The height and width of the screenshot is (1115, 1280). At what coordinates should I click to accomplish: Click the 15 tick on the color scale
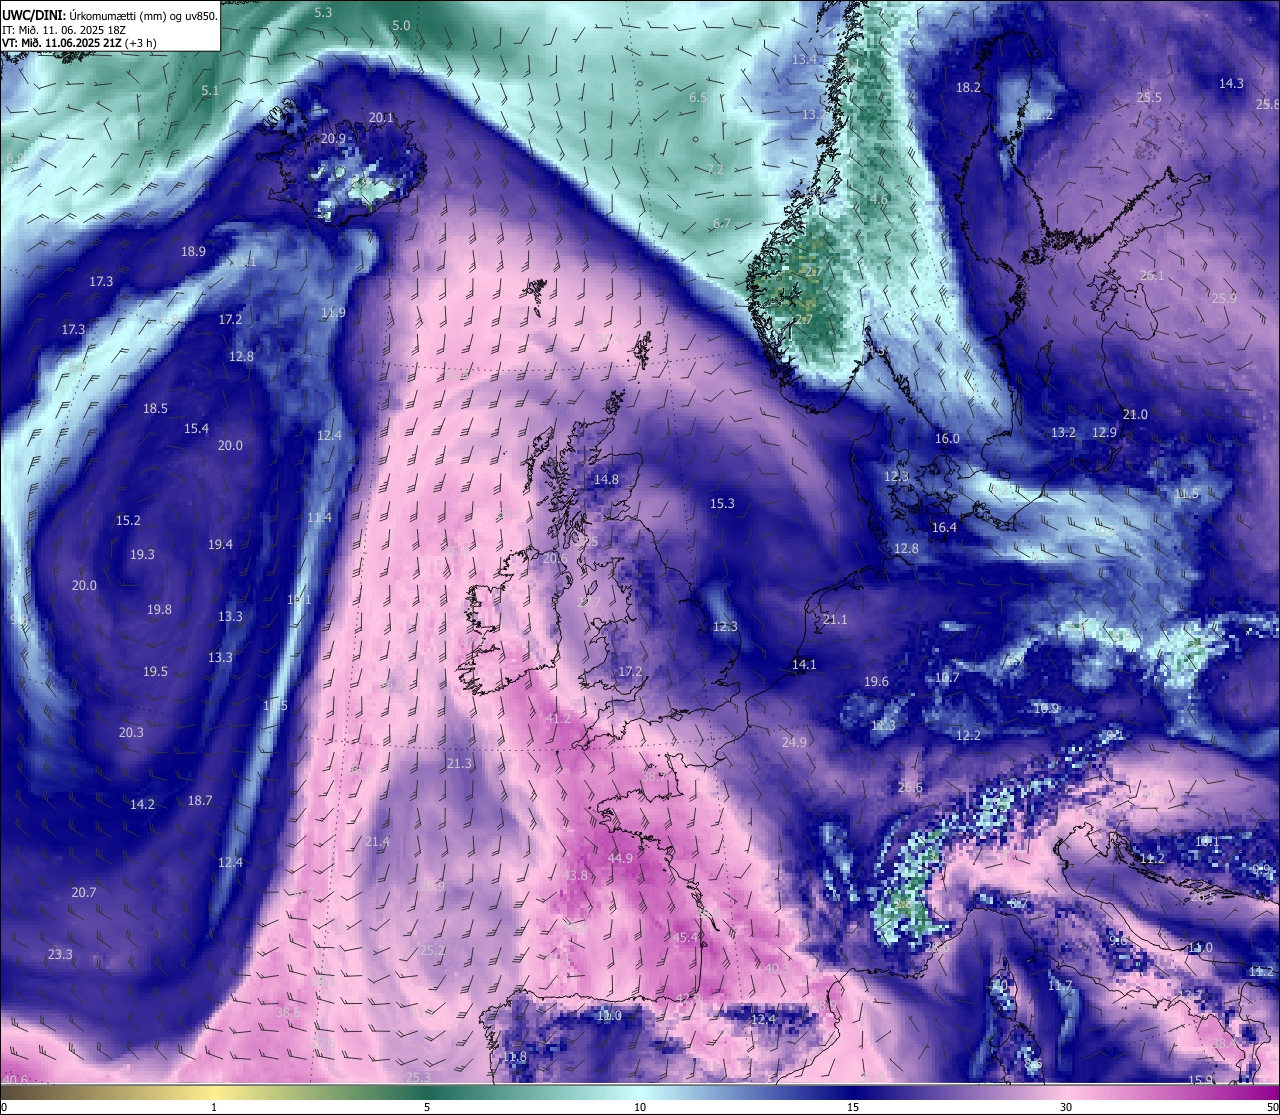[853, 1107]
